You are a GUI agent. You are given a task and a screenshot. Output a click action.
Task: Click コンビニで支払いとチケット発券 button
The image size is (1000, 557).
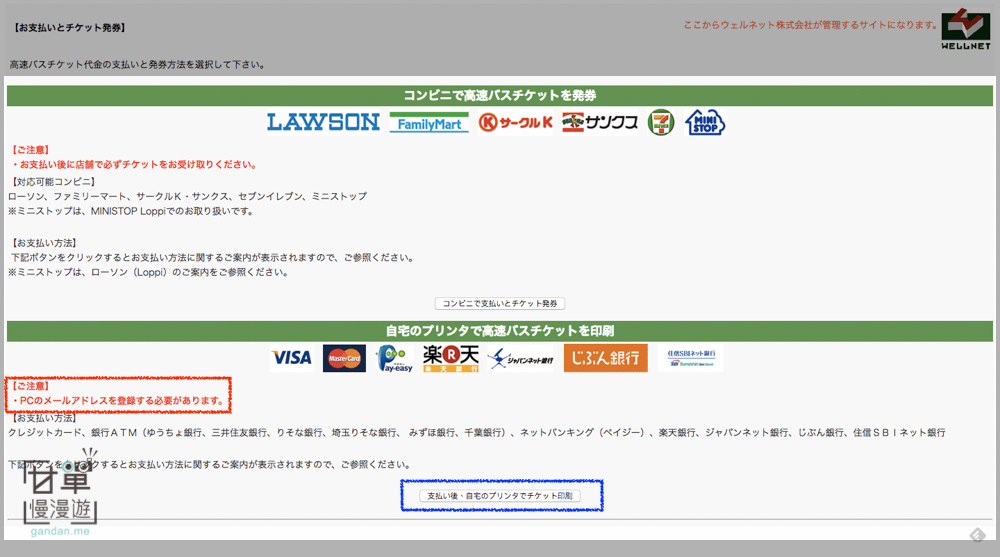(500, 304)
